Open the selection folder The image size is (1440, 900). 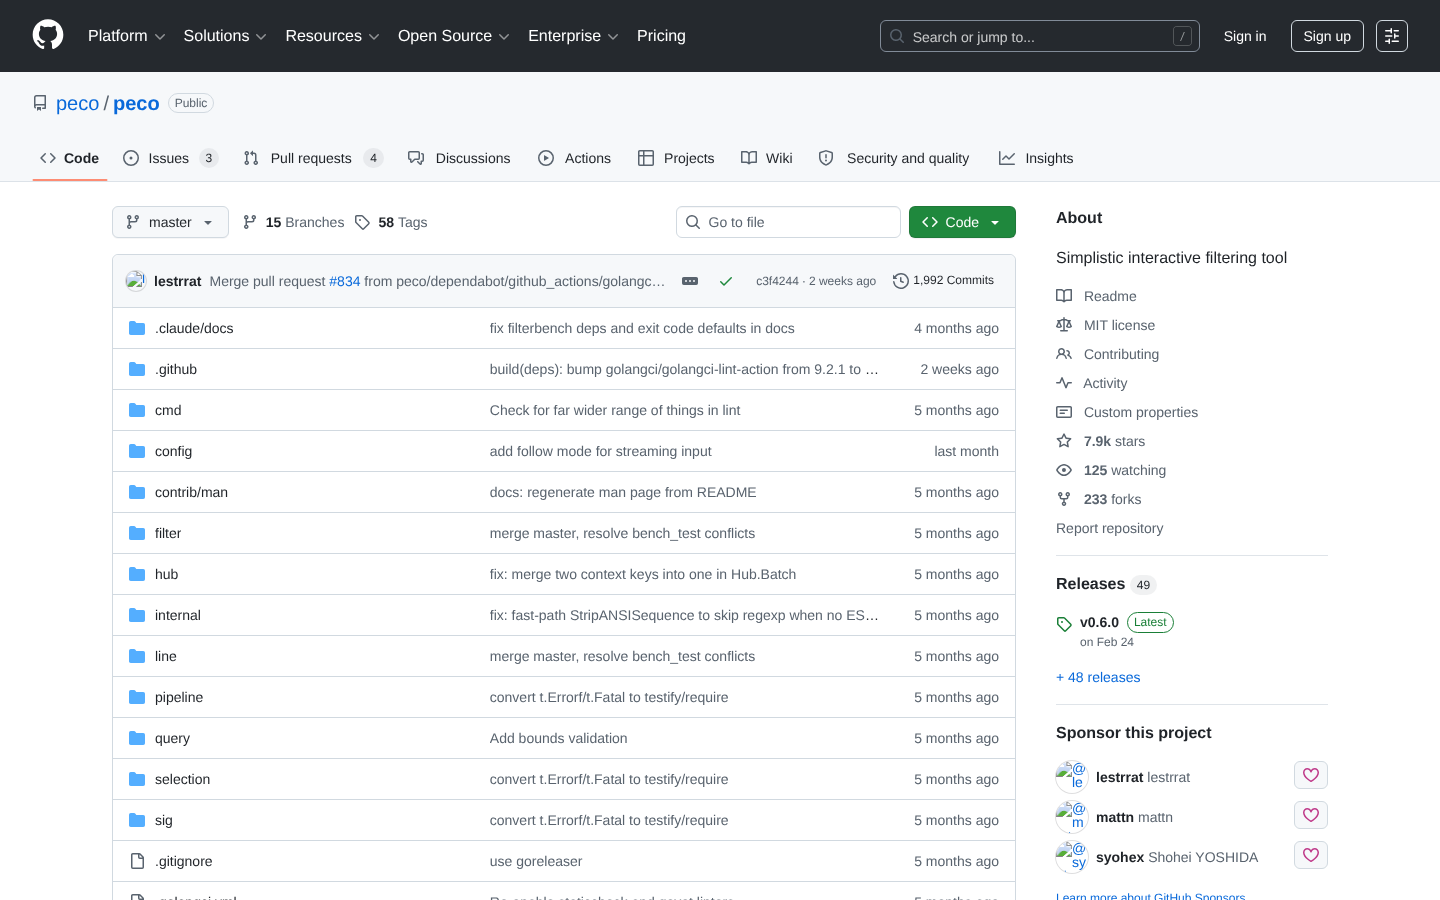tap(182, 779)
